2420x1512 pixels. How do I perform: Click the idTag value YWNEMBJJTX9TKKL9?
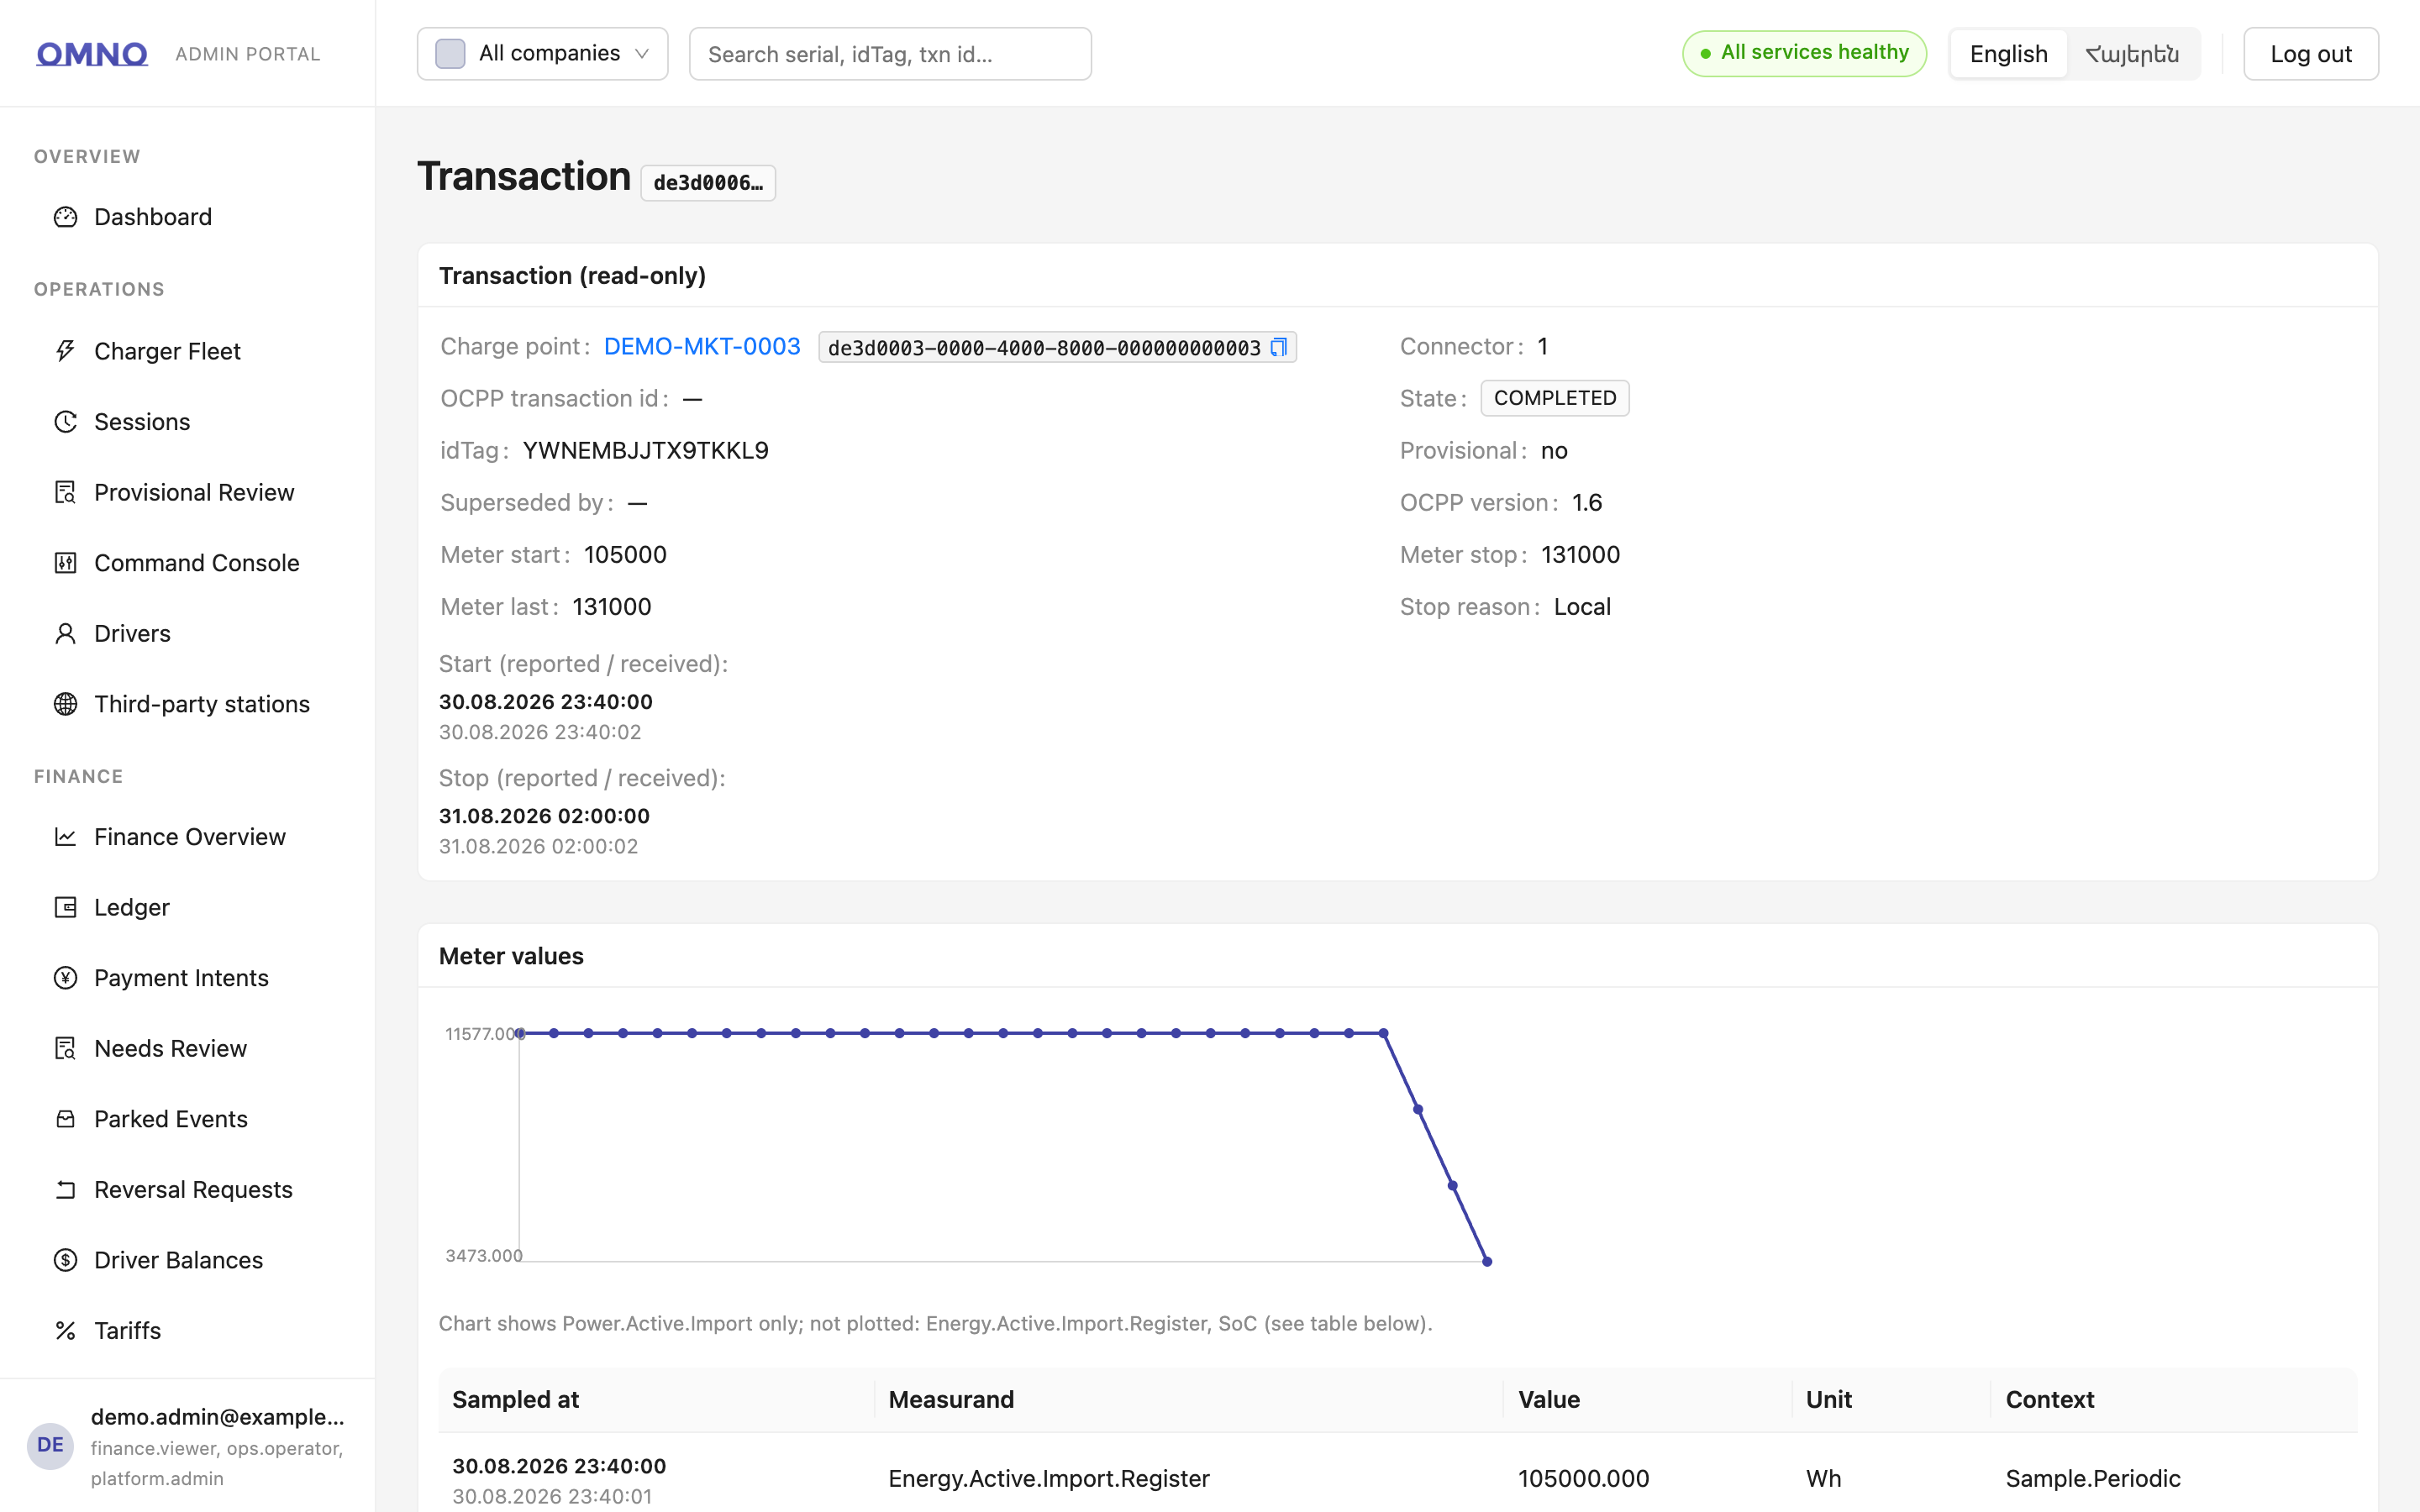click(646, 451)
